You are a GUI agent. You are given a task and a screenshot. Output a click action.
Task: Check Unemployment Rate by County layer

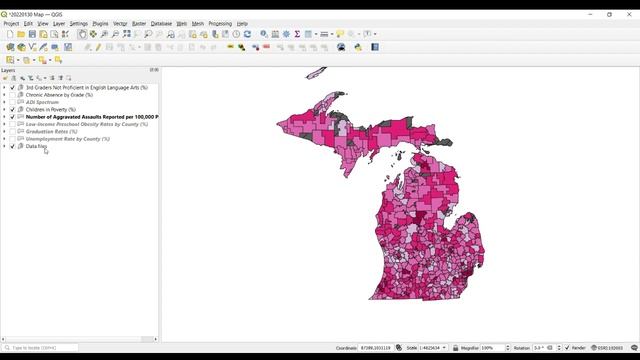[12, 139]
